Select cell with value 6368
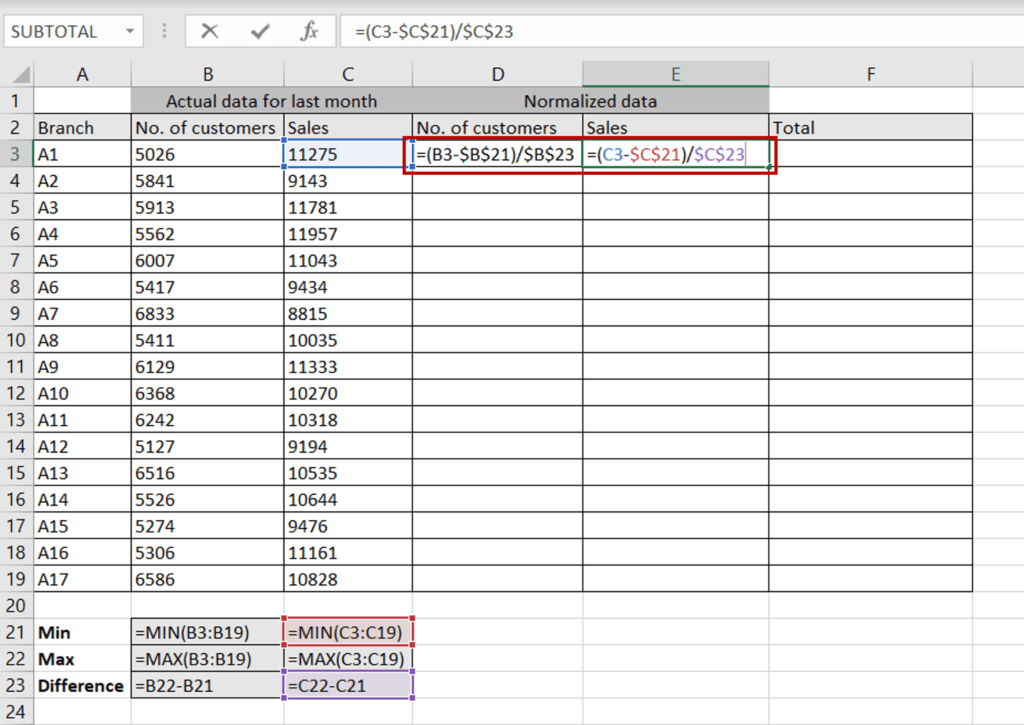The height and width of the screenshot is (725, 1024). coord(208,393)
